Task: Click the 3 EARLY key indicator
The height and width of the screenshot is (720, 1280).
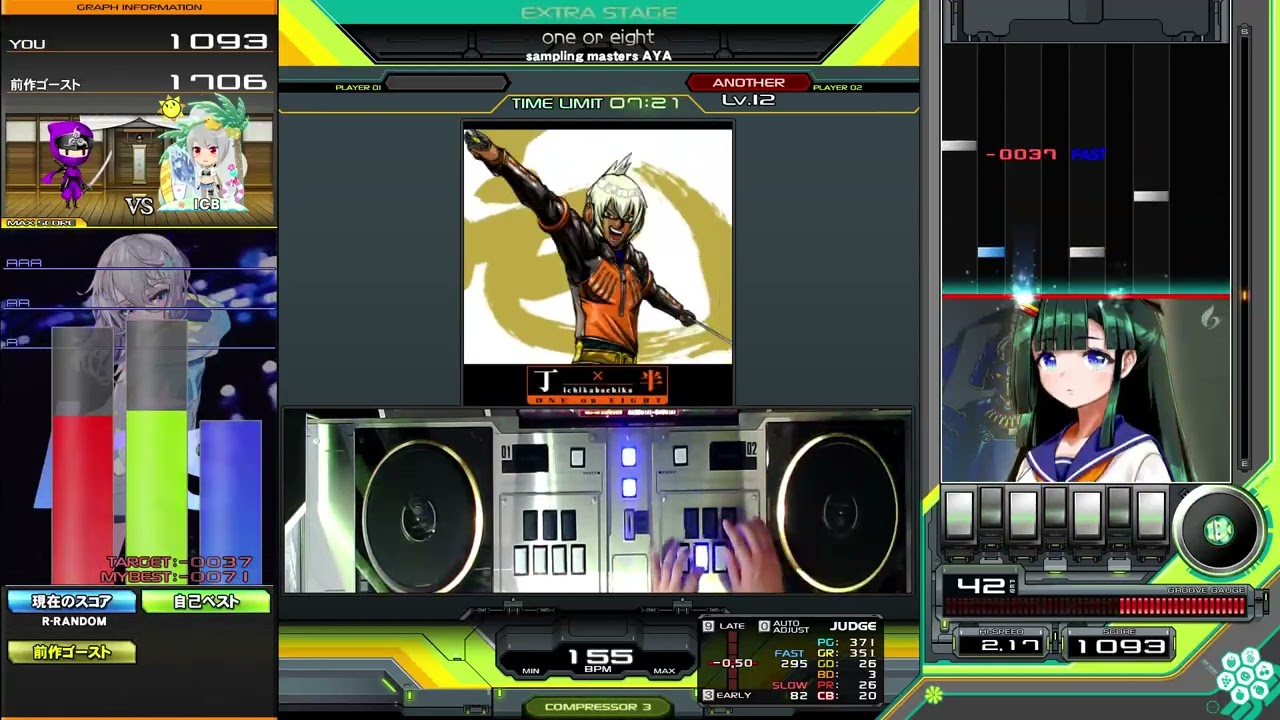Action: point(727,695)
